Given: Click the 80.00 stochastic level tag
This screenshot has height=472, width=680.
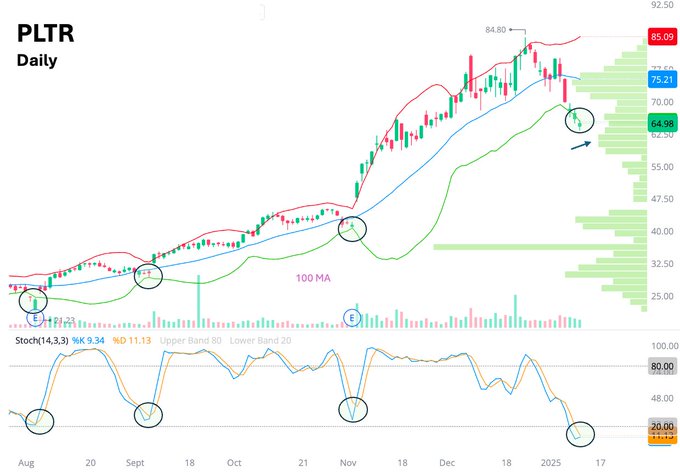Looking at the screenshot, I should [x=662, y=366].
